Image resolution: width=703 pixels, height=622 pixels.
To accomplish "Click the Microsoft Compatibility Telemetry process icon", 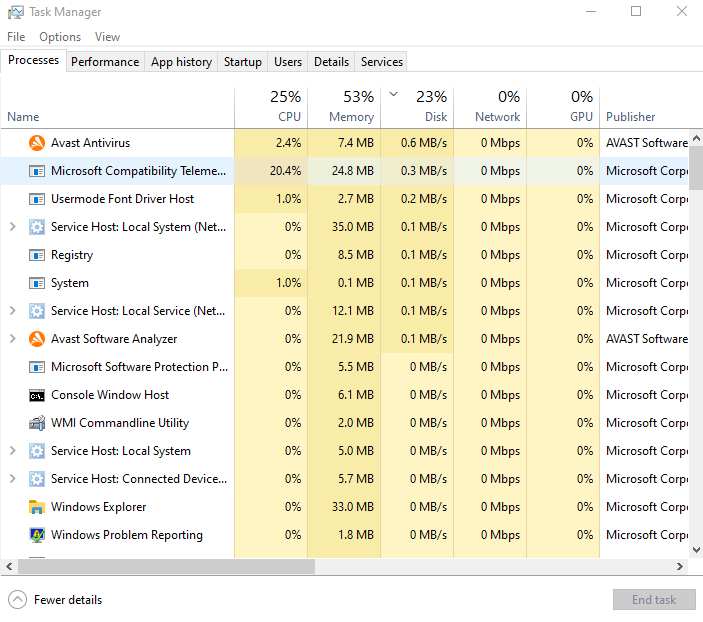I will coord(37,171).
